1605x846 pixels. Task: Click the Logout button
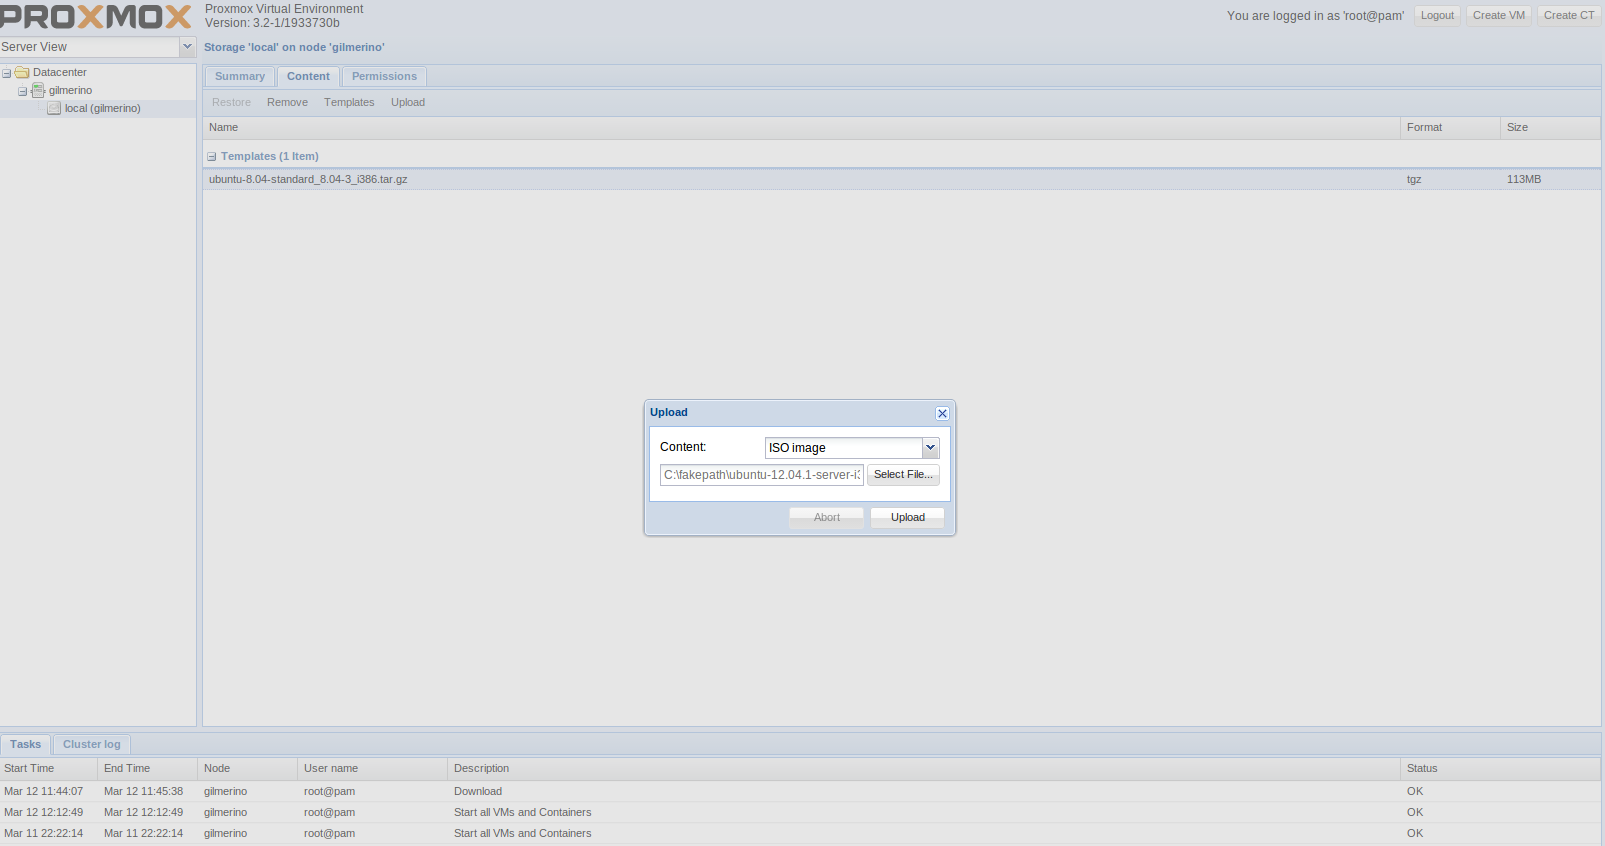[x=1437, y=16]
